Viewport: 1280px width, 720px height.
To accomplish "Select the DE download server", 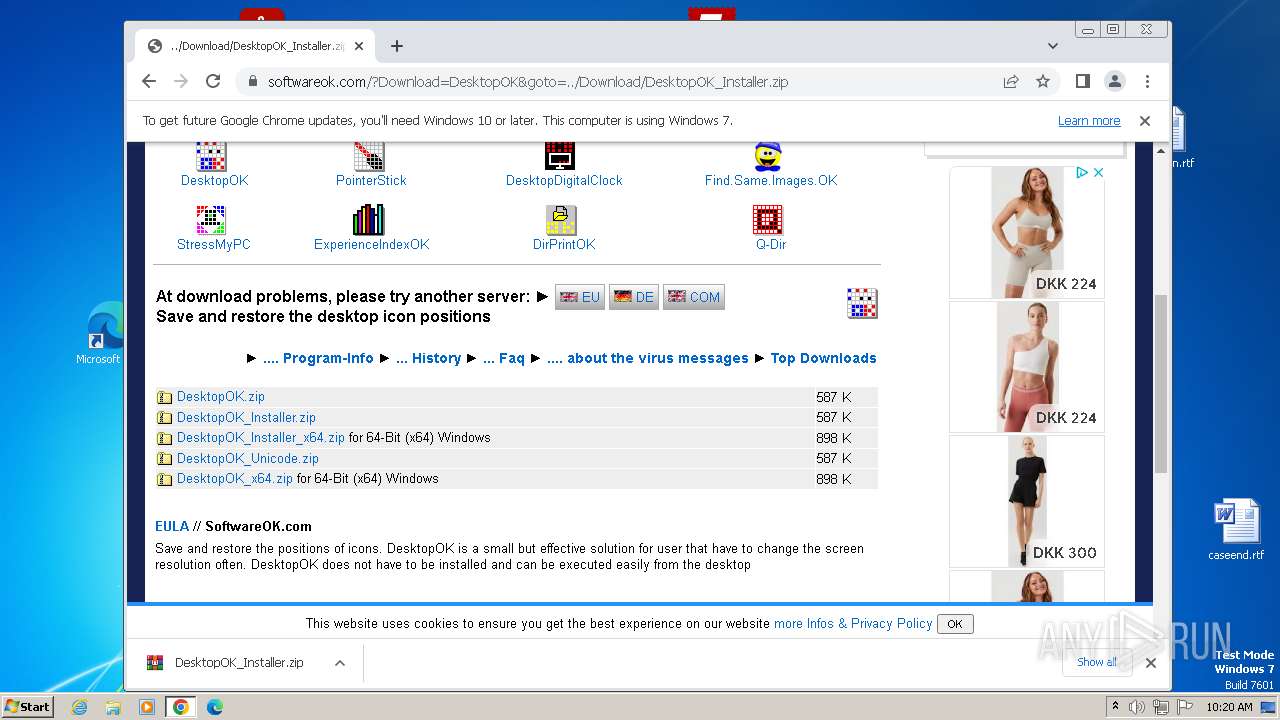I will [634, 297].
